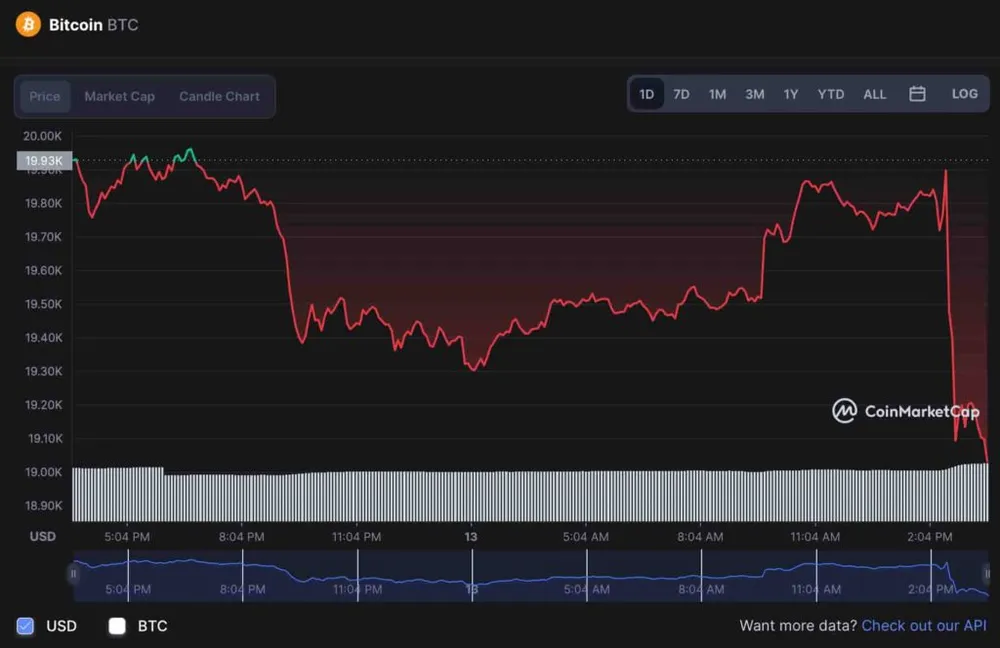Click the Bitcoin logo icon
Screen dimensions: 1000x648
click(28, 24)
